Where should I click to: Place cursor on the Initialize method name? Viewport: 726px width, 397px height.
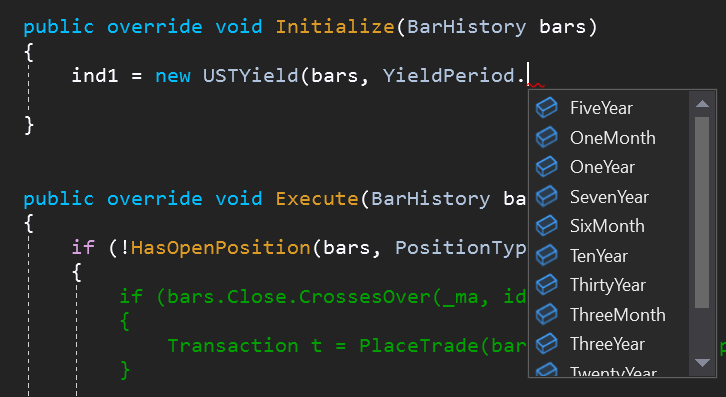(x=335, y=26)
